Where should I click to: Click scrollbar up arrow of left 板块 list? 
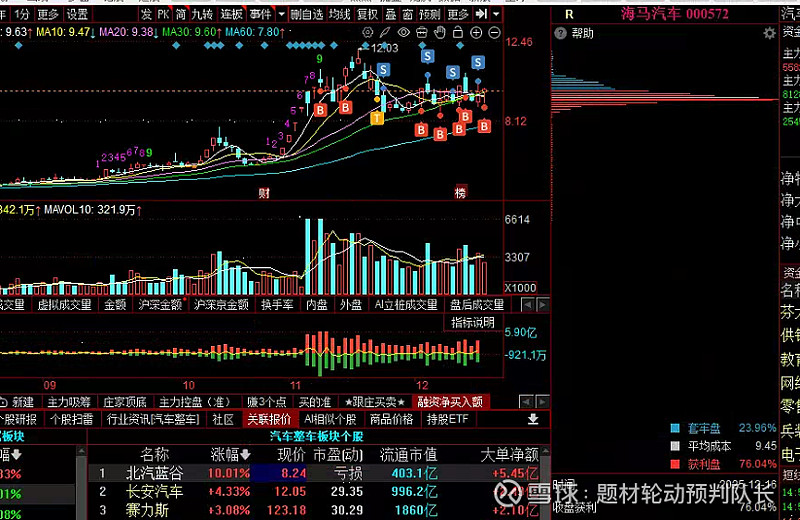pyautogui.click(x=81, y=451)
